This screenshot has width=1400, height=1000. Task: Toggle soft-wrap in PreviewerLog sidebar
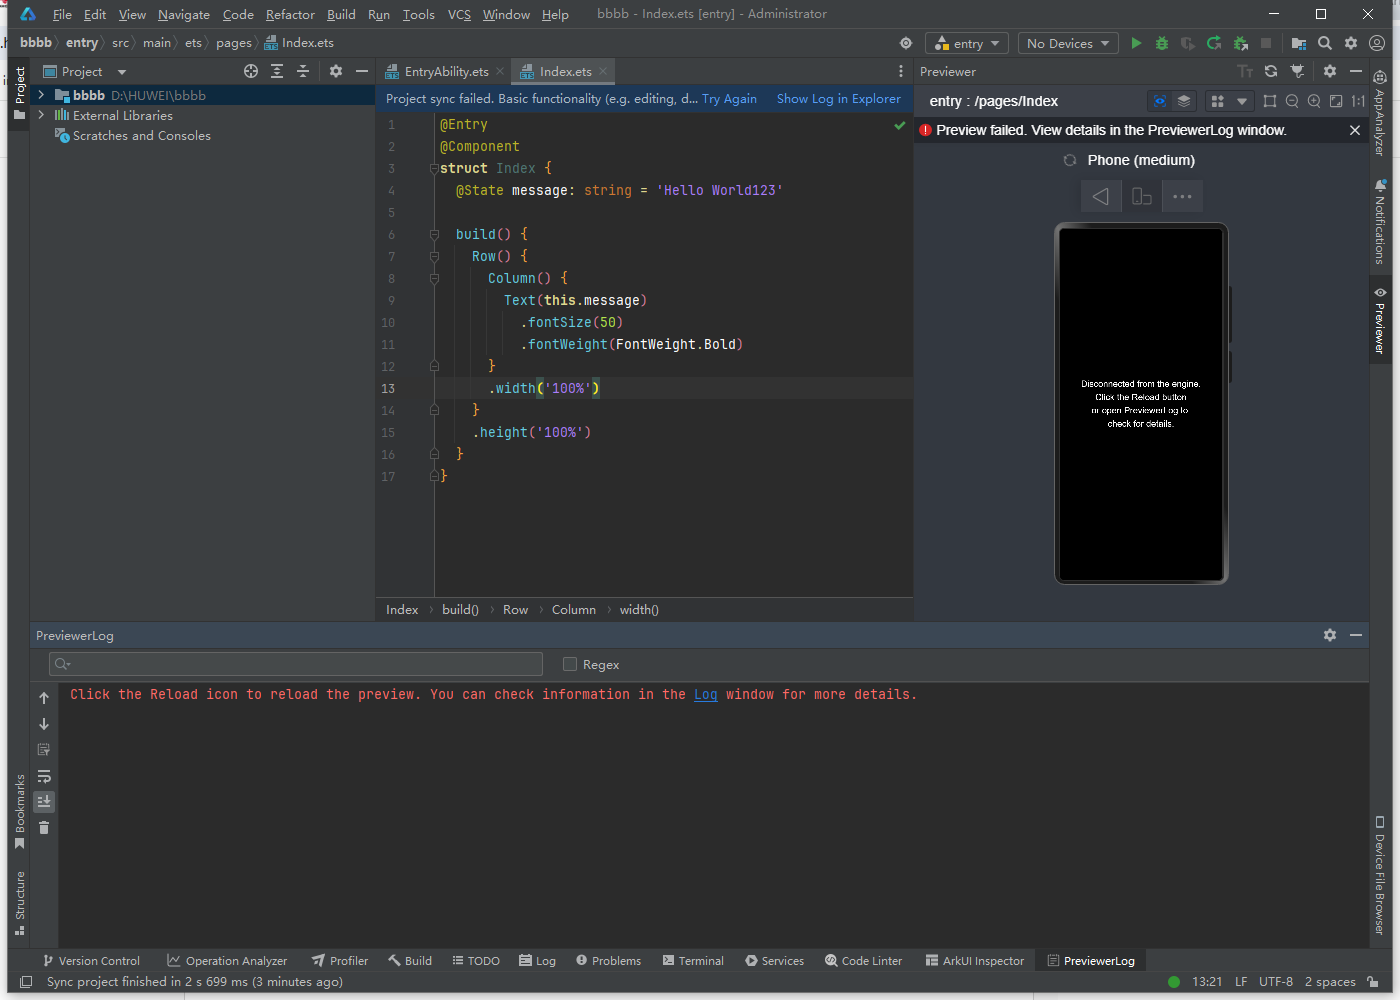point(44,776)
